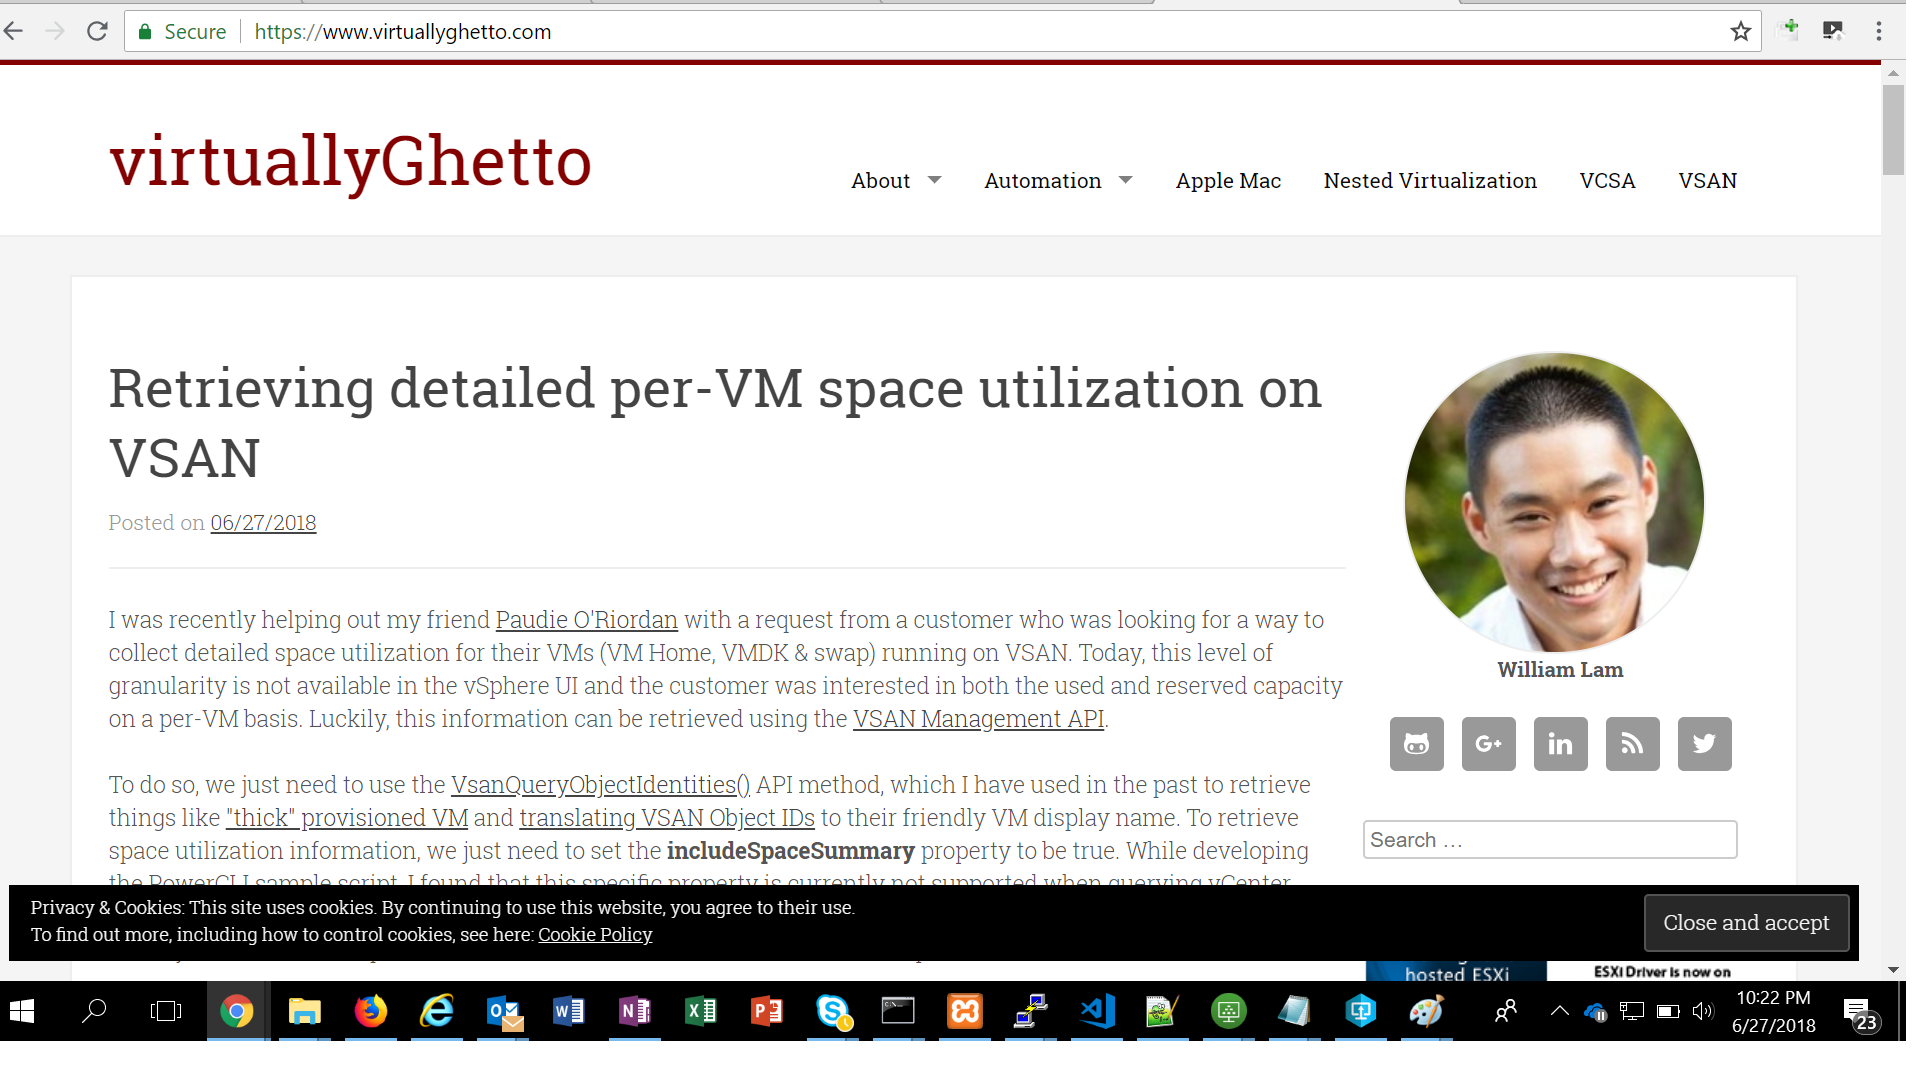Open the RSS feed icon
The image size is (1920, 1080).
pyautogui.click(x=1632, y=744)
